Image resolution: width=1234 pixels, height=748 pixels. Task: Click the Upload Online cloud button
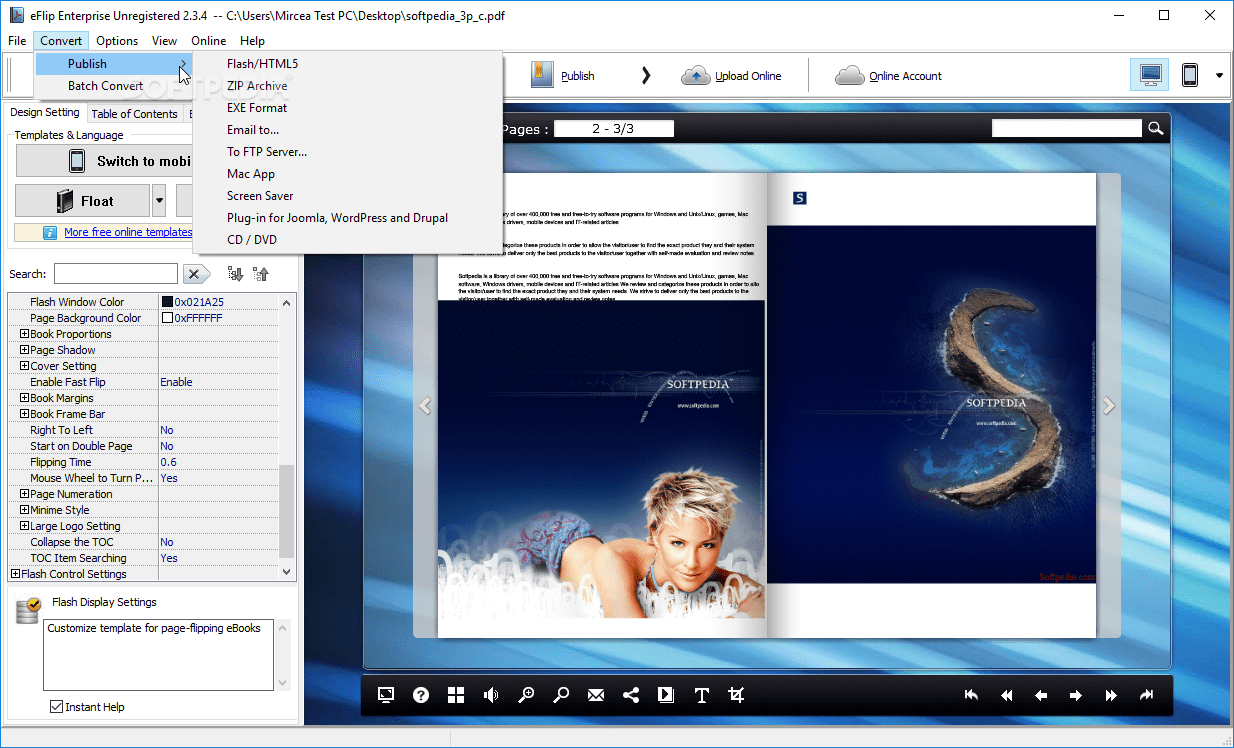pos(732,75)
